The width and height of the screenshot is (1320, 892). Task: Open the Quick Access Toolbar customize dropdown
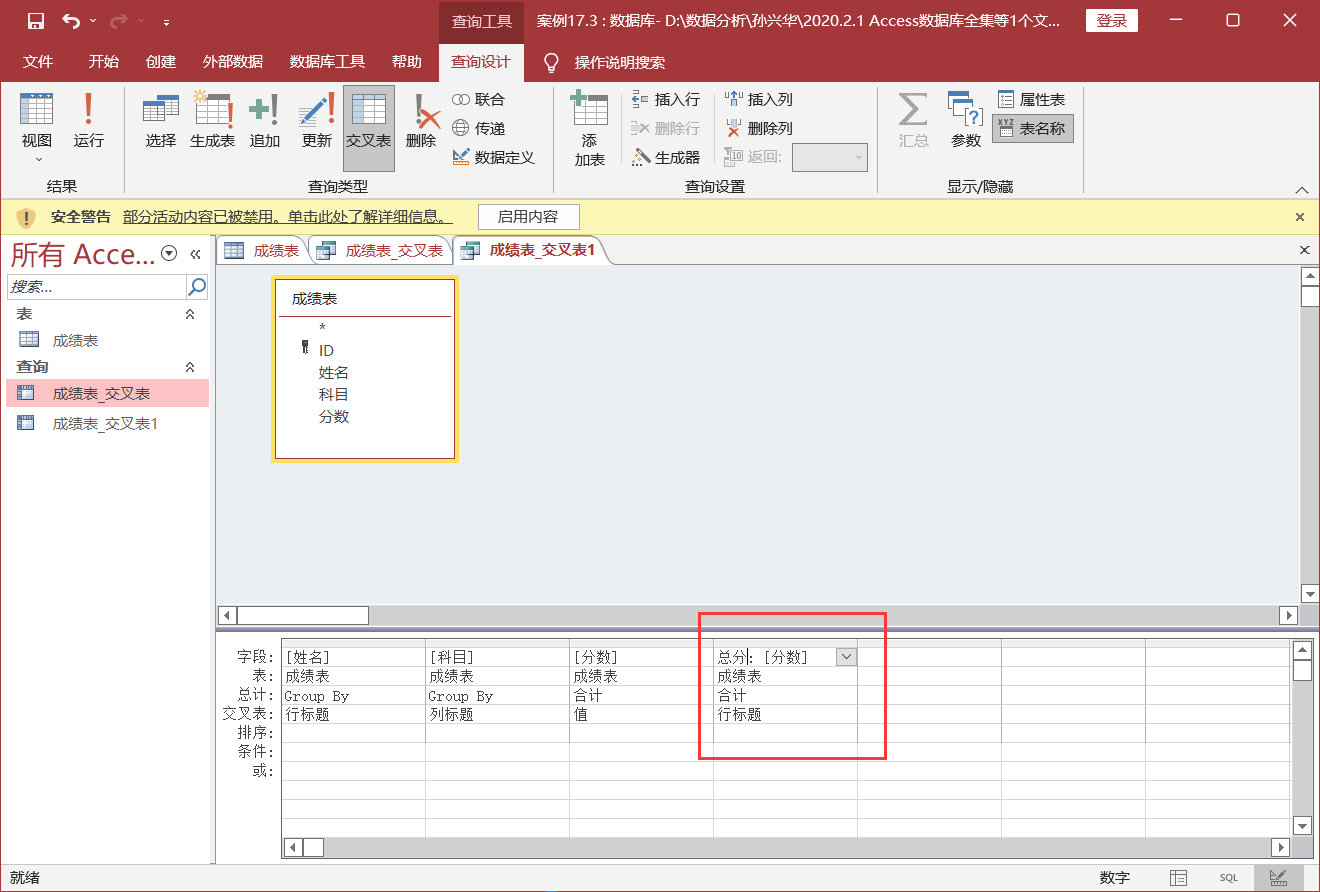click(166, 21)
